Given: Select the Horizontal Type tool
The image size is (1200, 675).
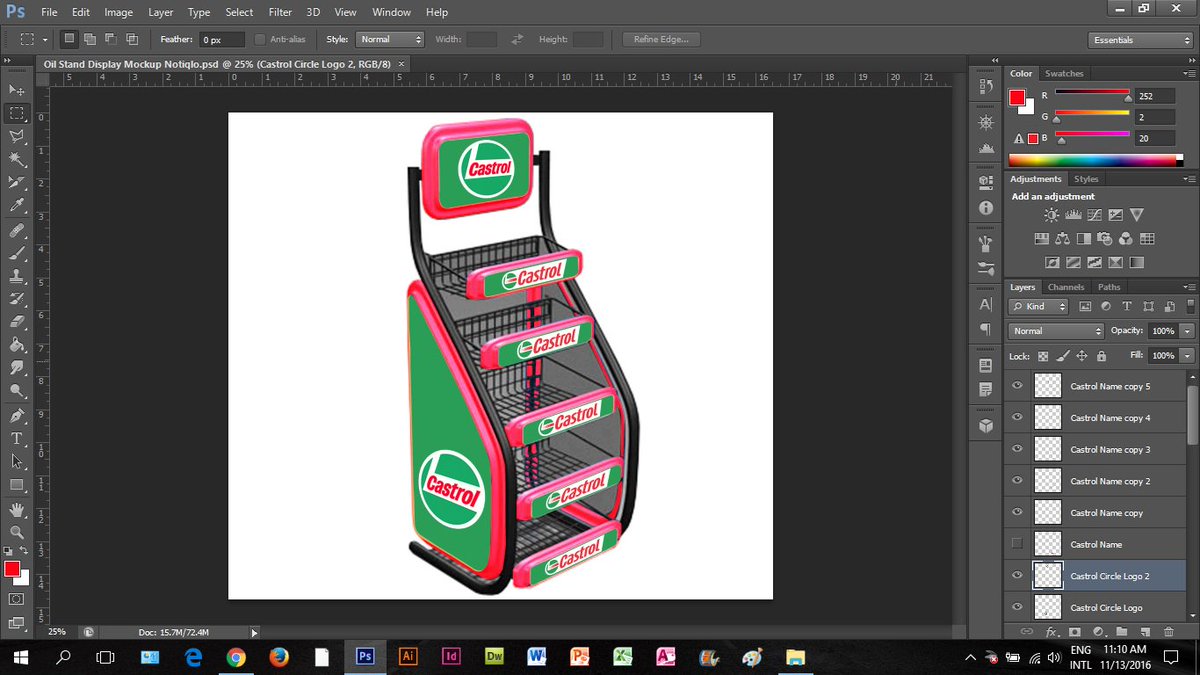Looking at the screenshot, I should [x=17, y=438].
